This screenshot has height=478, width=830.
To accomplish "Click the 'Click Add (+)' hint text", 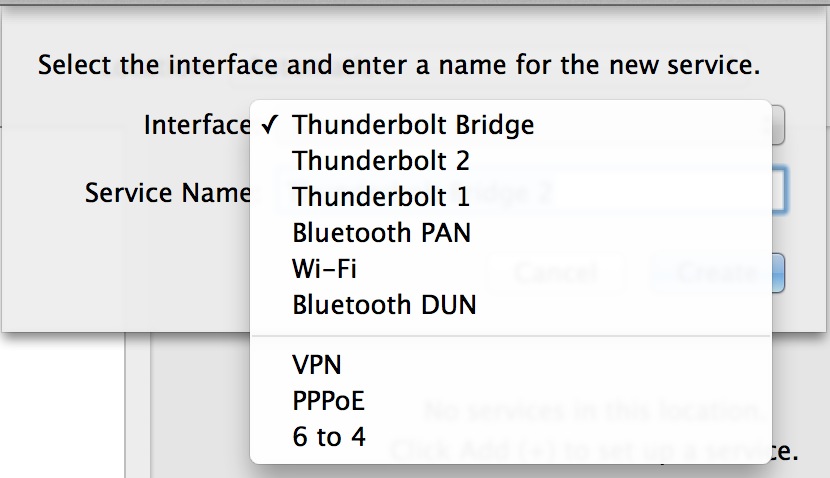I will click(786, 451).
